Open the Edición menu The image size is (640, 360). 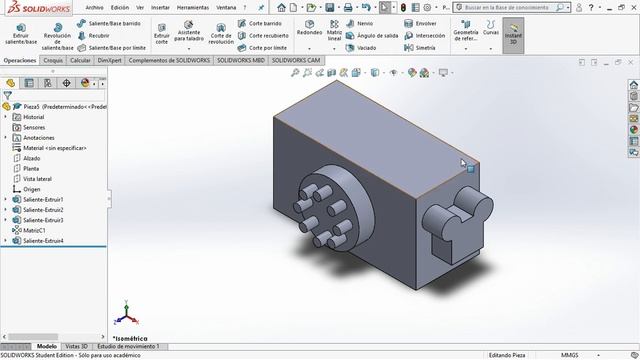[120, 7]
